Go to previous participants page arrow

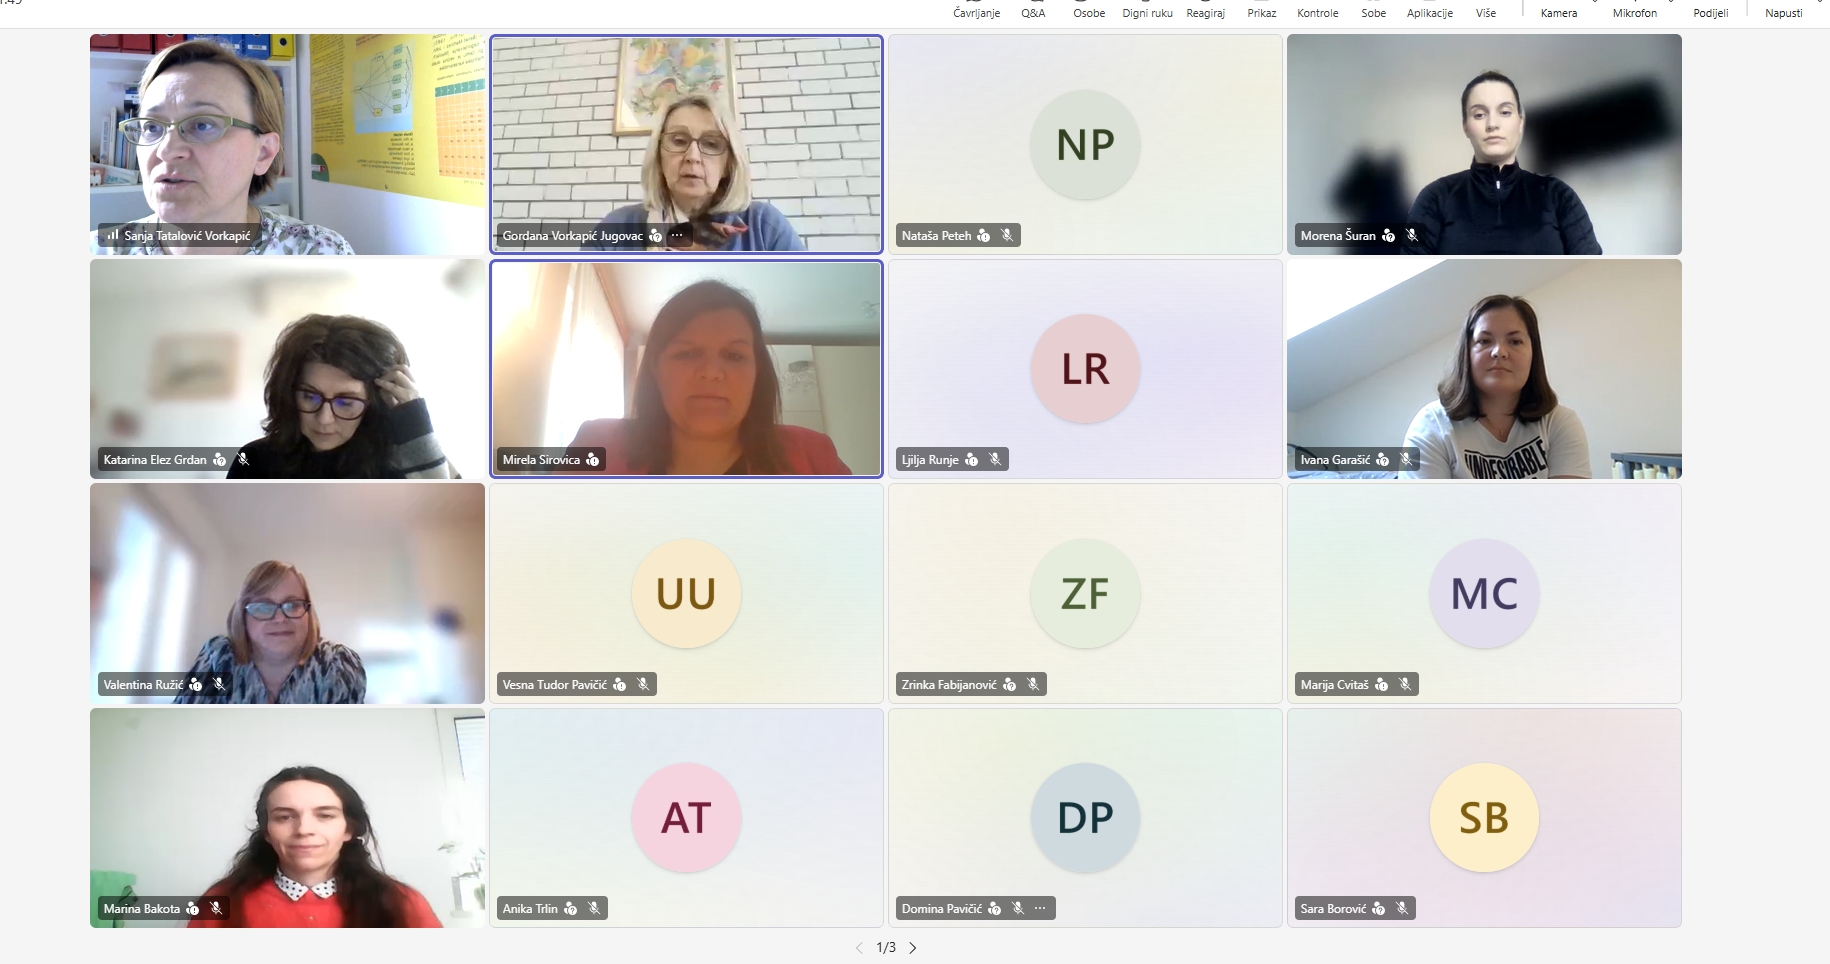click(859, 948)
